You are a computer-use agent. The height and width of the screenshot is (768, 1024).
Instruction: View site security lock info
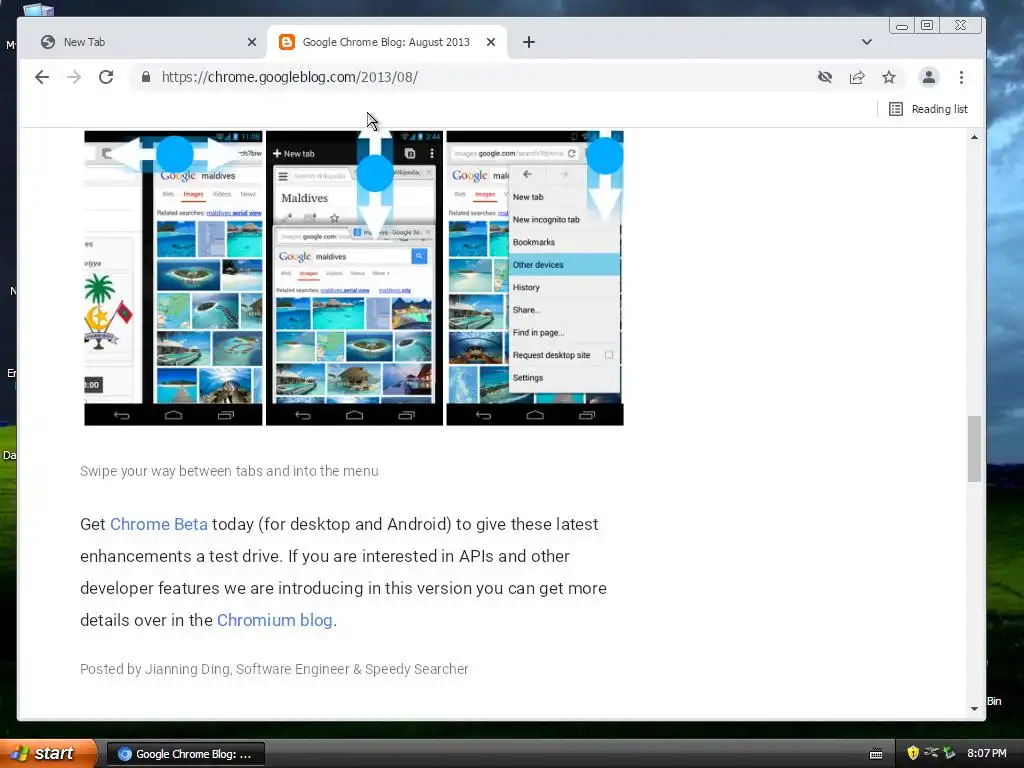coord(146,77)
